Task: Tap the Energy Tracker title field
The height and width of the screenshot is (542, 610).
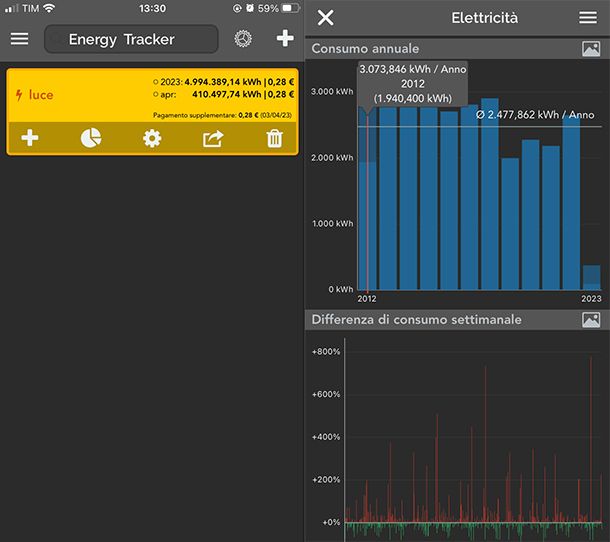Action: [131, 39]
